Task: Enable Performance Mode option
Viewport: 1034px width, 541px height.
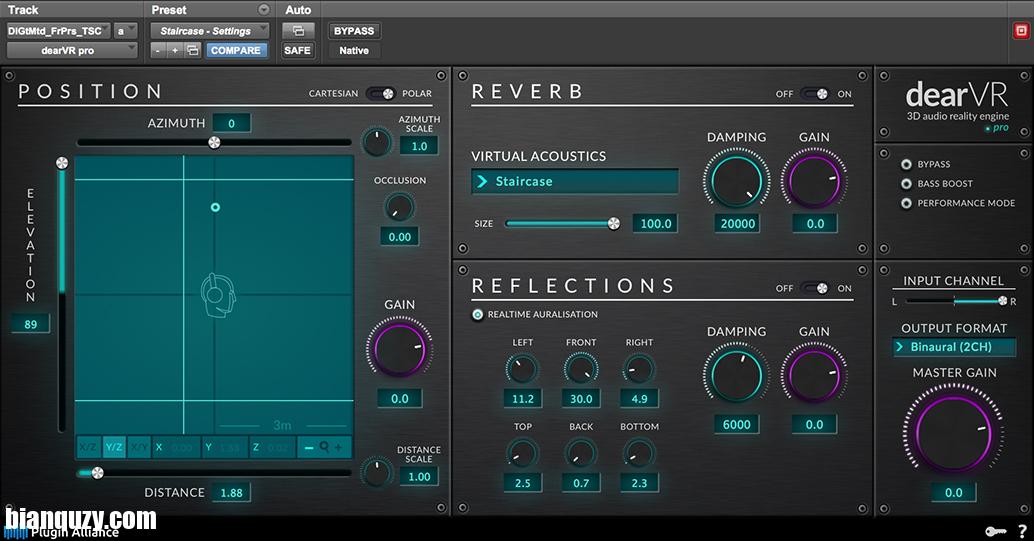Action: tap(906, 203)
